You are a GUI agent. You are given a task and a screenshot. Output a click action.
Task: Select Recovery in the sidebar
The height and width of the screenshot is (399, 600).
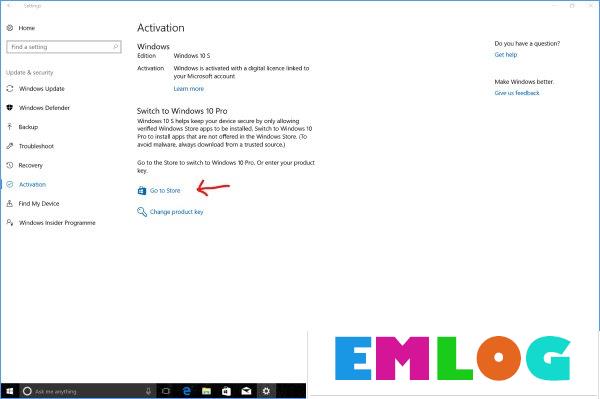point(31,165)
